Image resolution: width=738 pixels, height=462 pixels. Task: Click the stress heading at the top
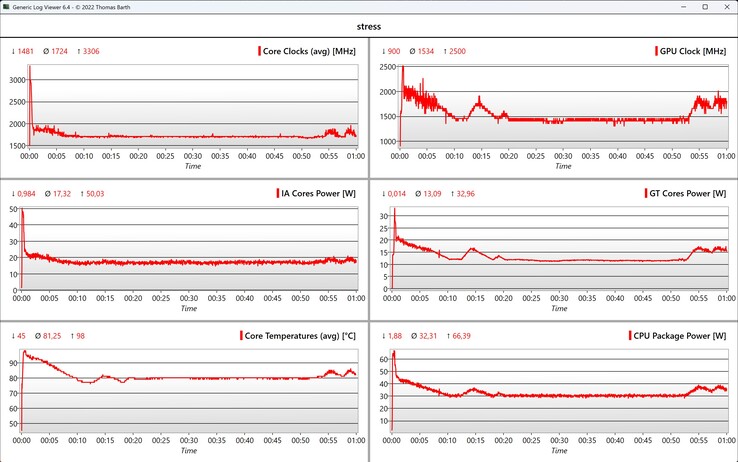coord(368,27)
